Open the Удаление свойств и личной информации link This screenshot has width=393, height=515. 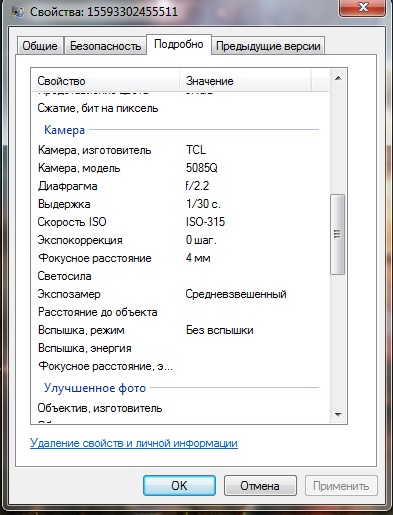pos(134,443)
